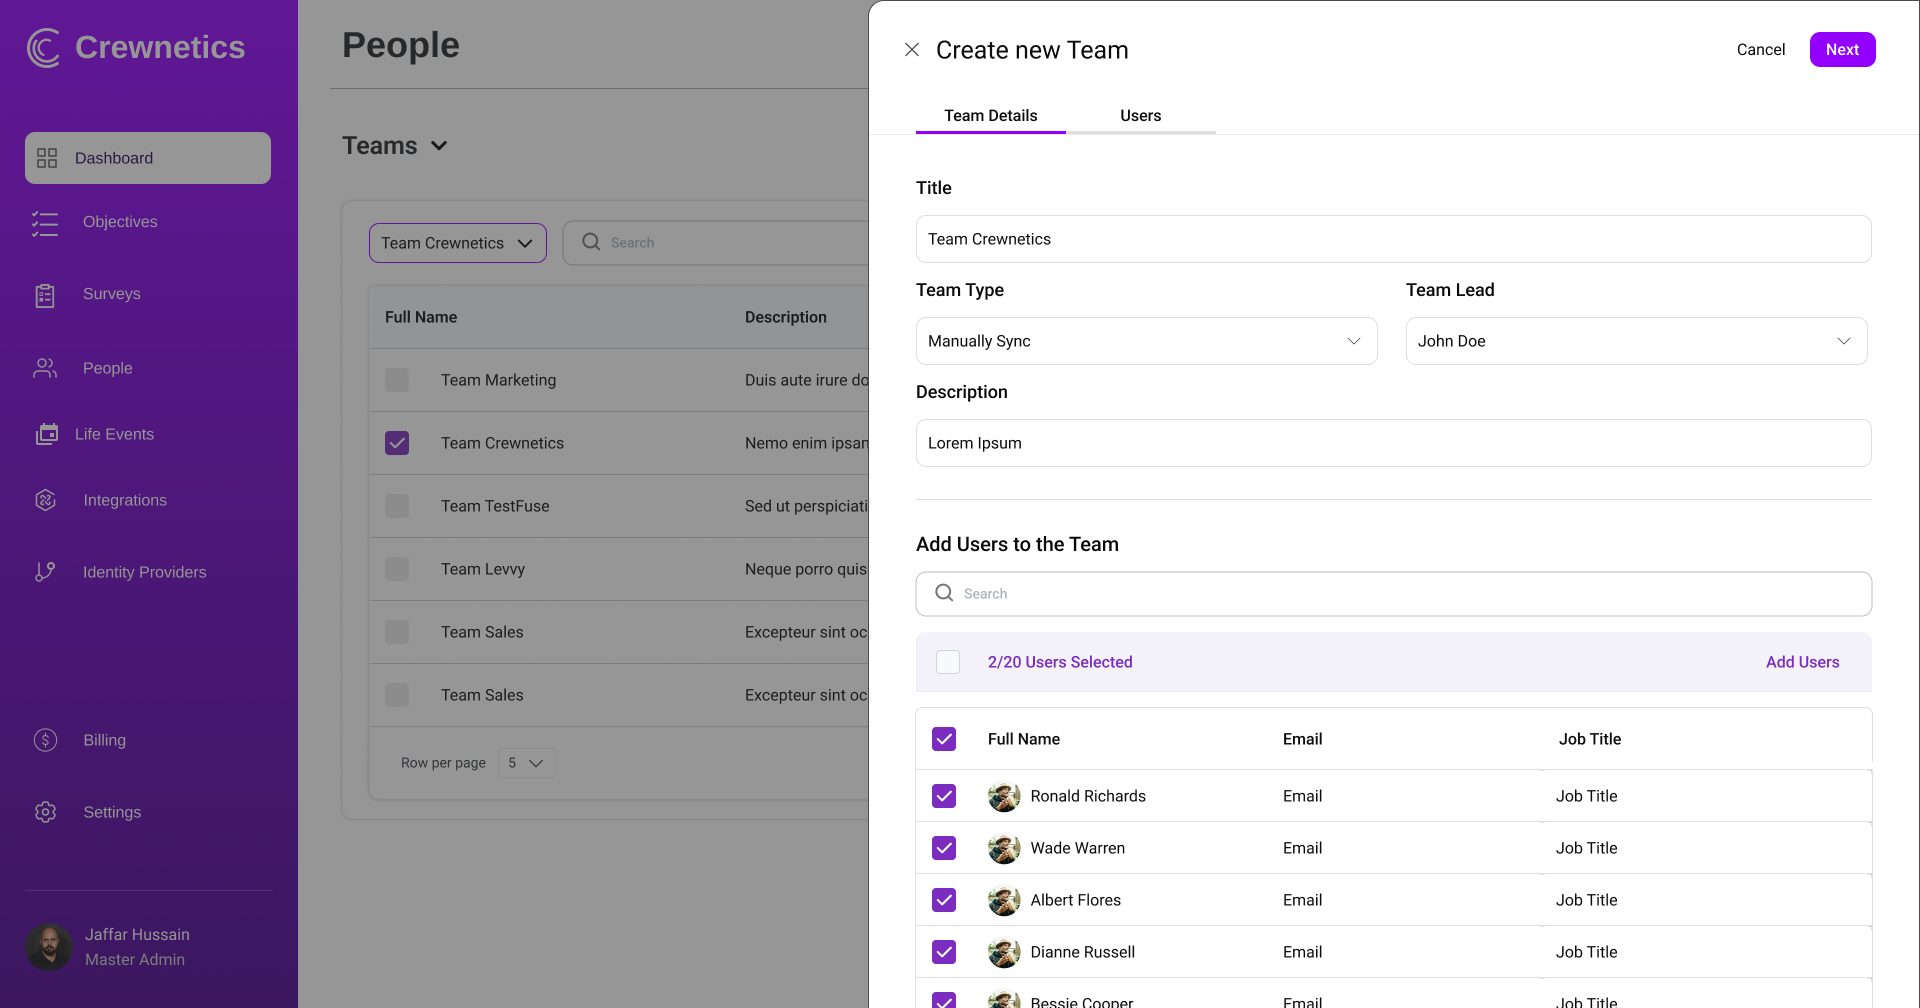Screen dimensions: 1920x1008
Task: Switch to the Users tab
Action: click(x=1140, y=116)
